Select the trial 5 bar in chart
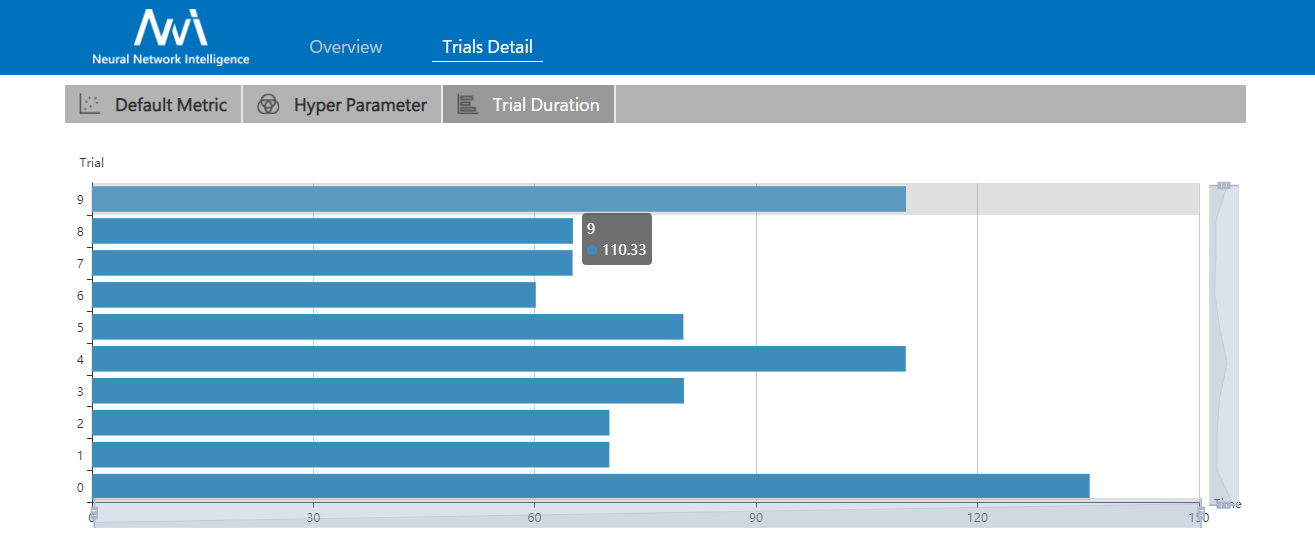Screen dimensions: 1315x549 pyautogui.click(x=387, y=326)
